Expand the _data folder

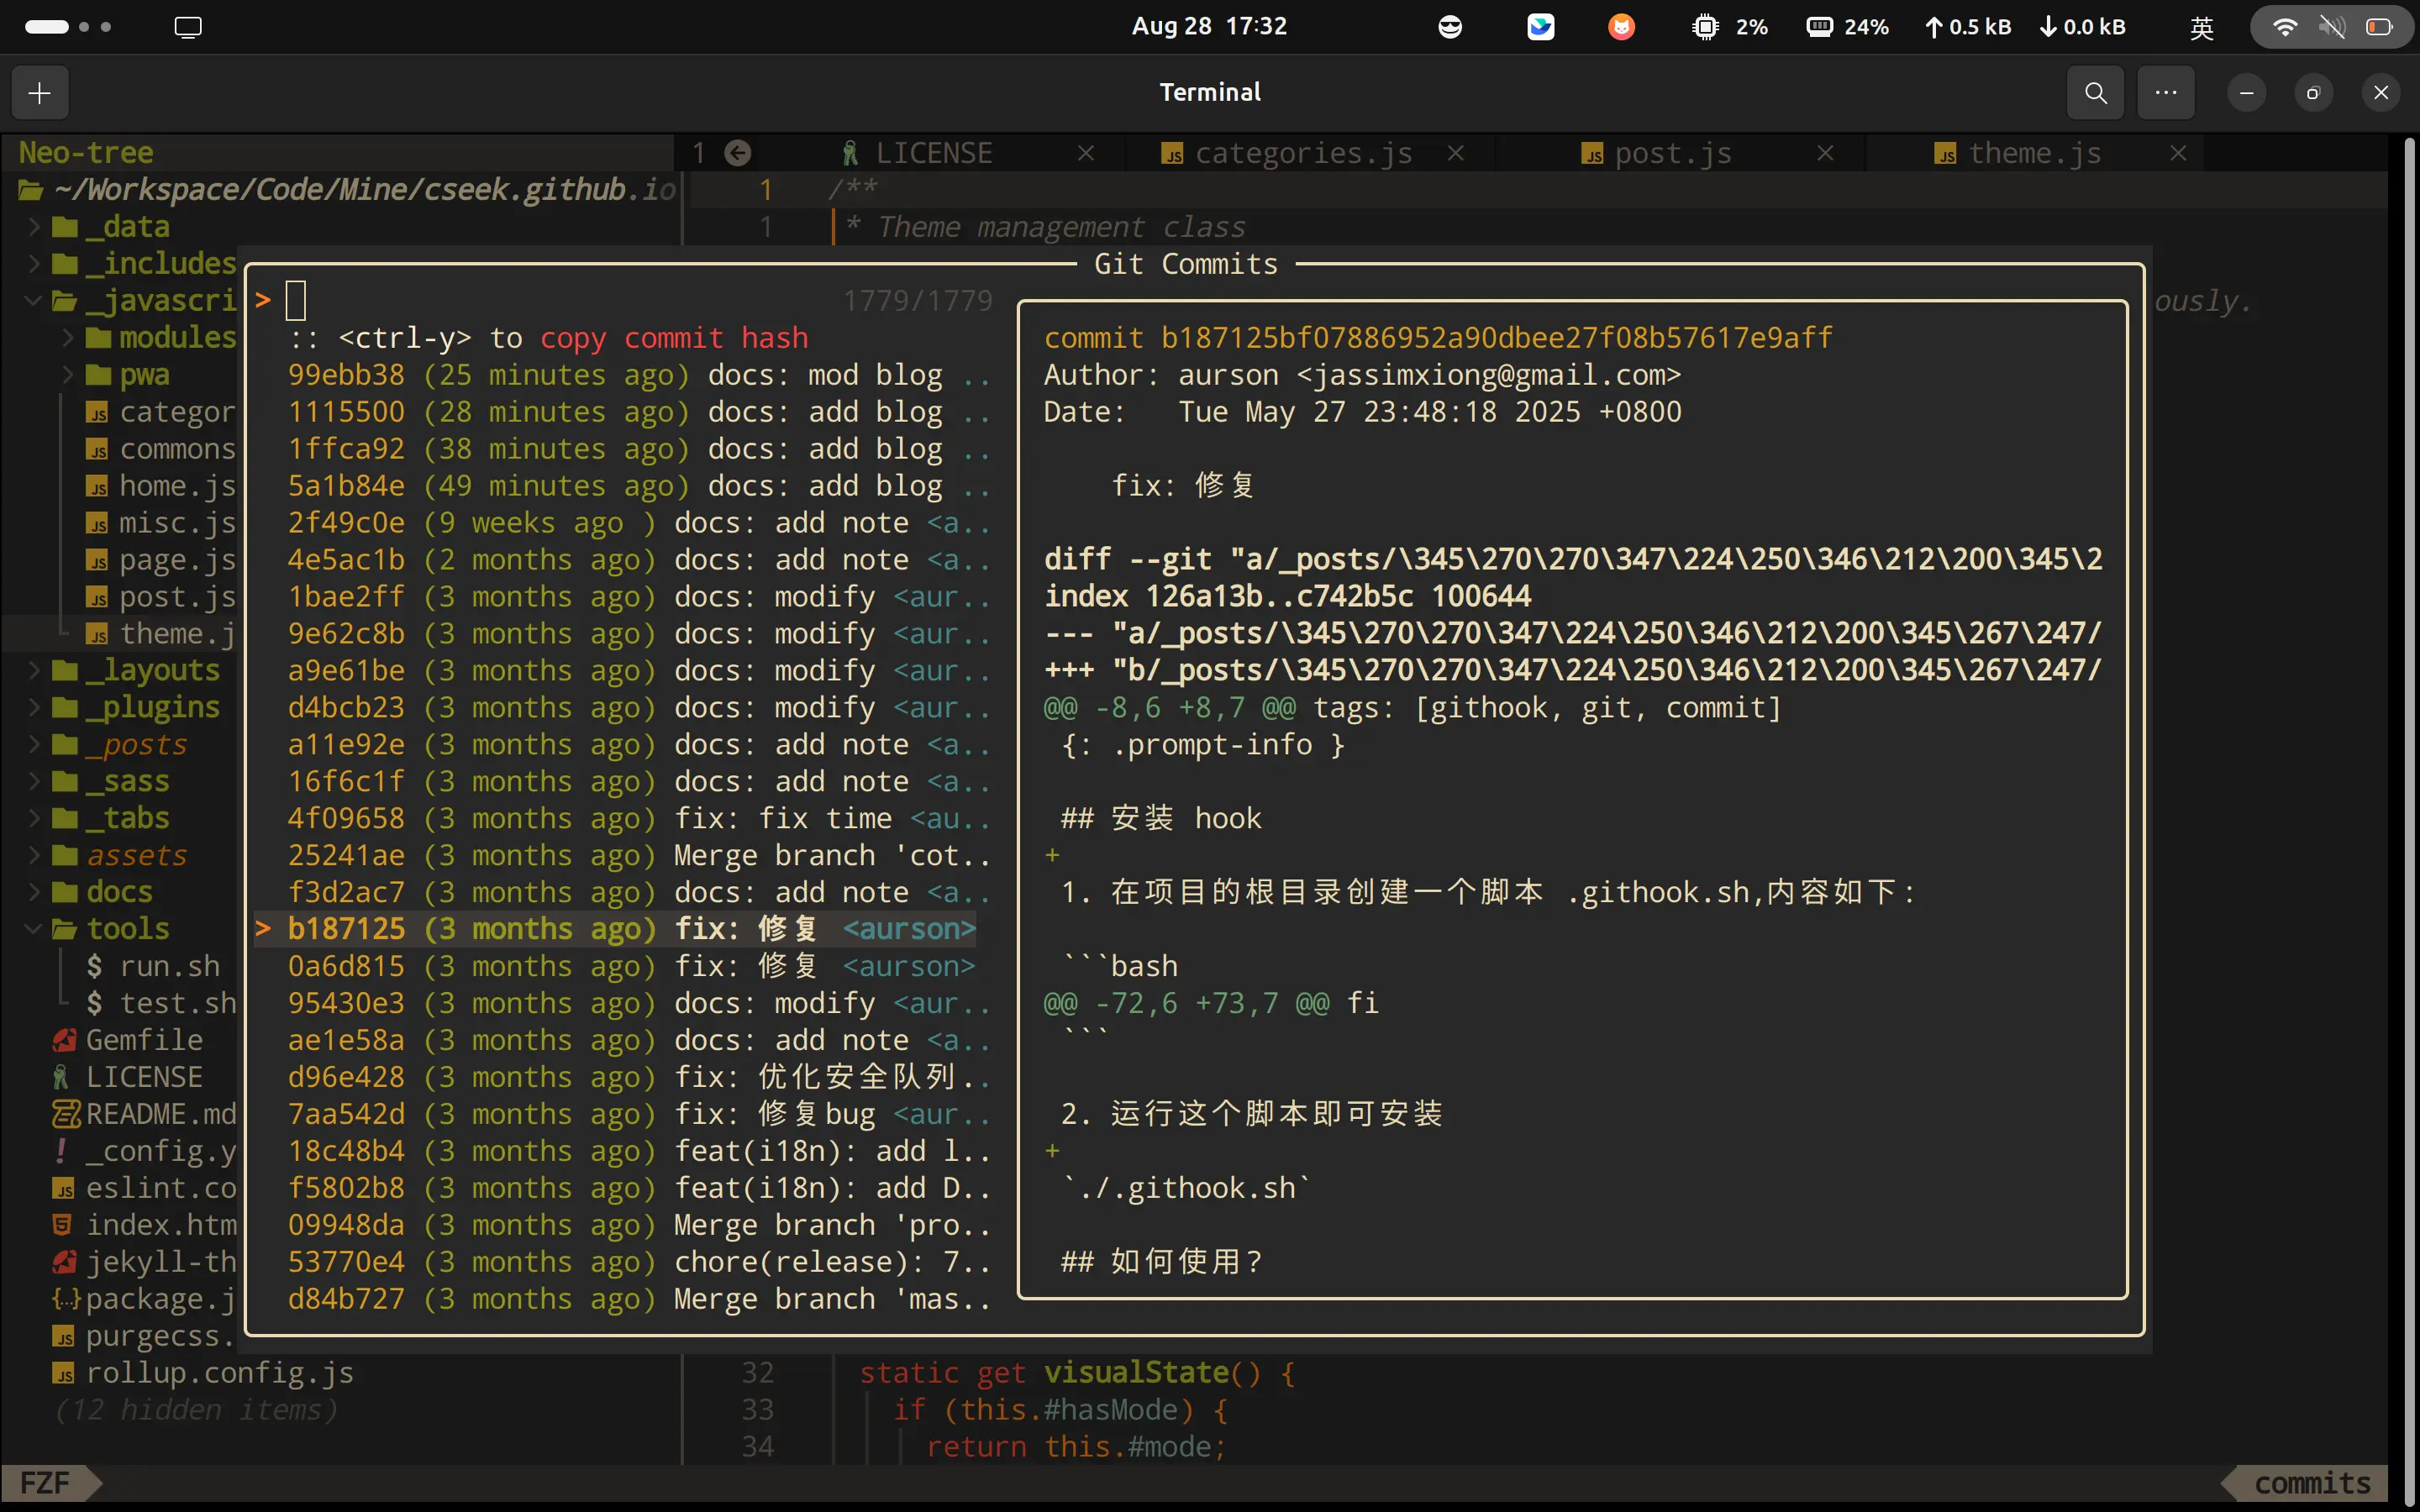point(34,227)
